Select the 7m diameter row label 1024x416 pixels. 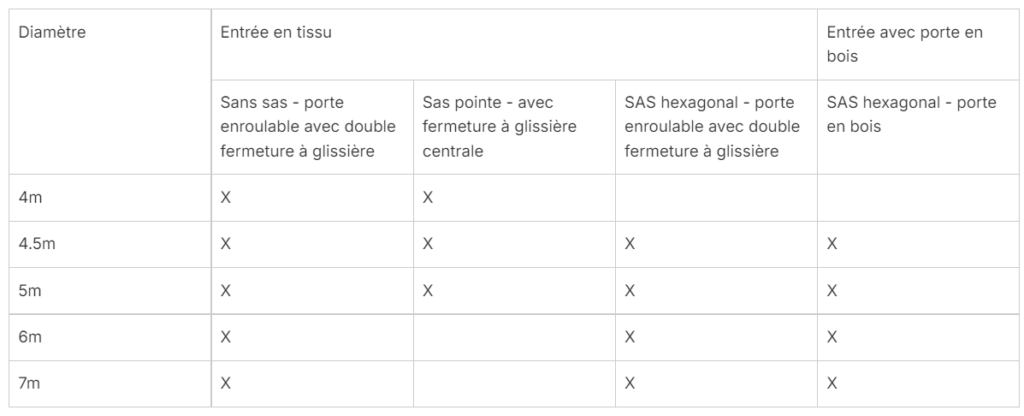pos(31,384)
